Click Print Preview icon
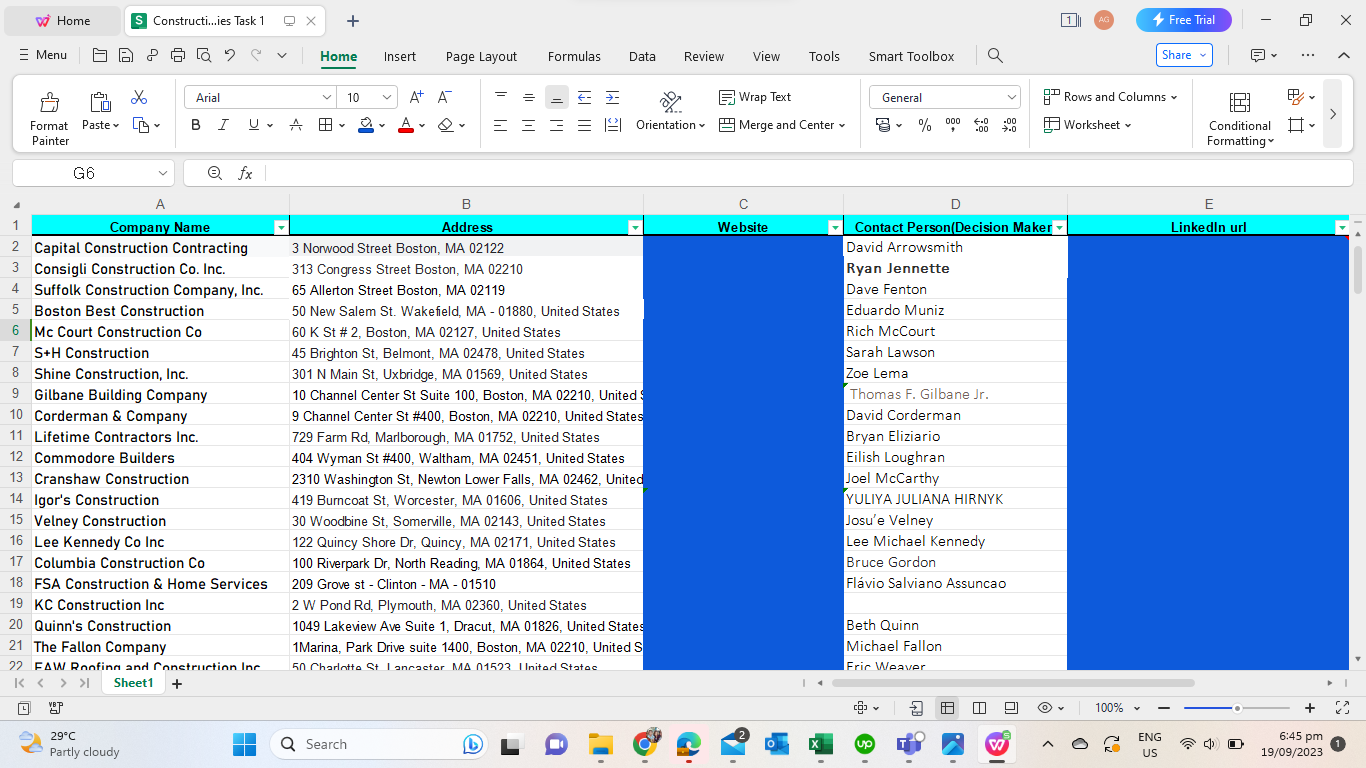The width and height of the screenshot is (1366, 768). point(204,55)
